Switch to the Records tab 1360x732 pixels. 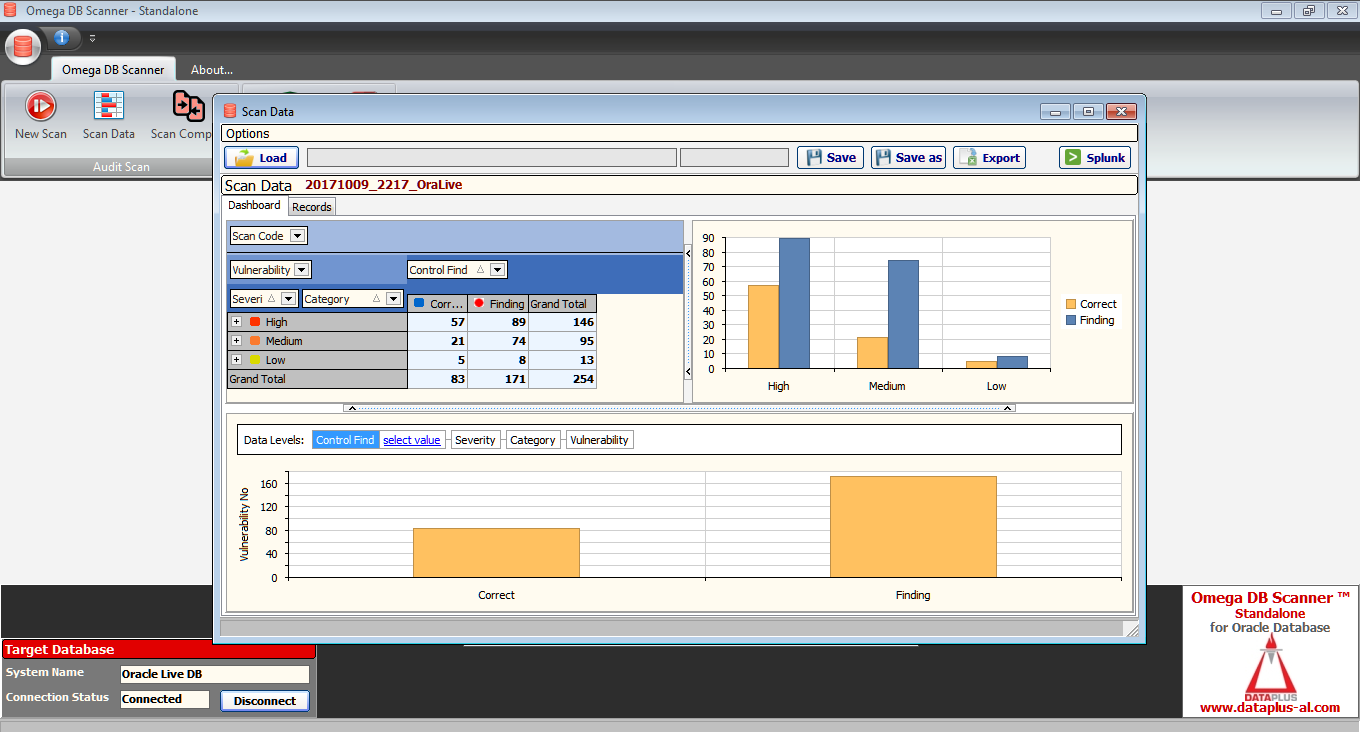tap(312, 207)
